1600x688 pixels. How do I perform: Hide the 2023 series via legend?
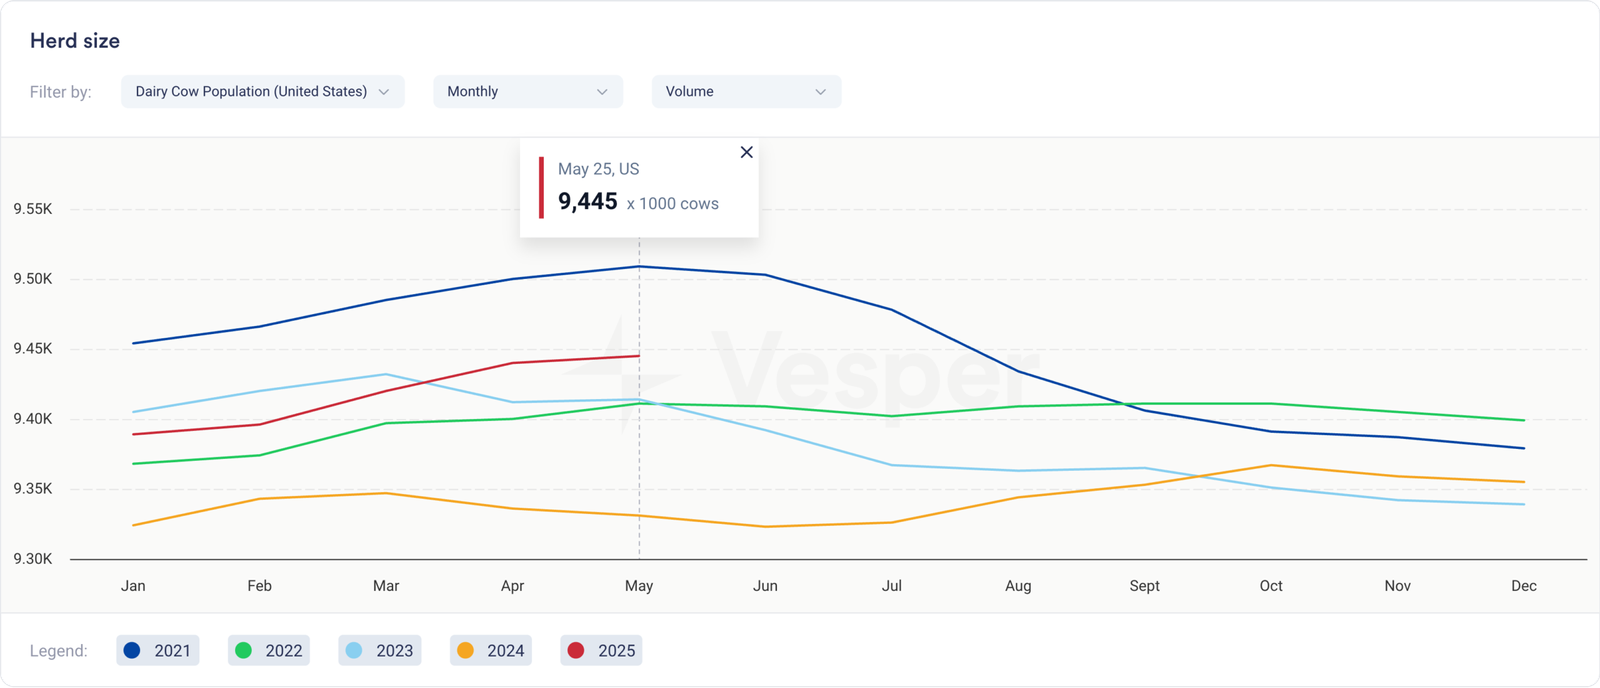tap(380, 651)
